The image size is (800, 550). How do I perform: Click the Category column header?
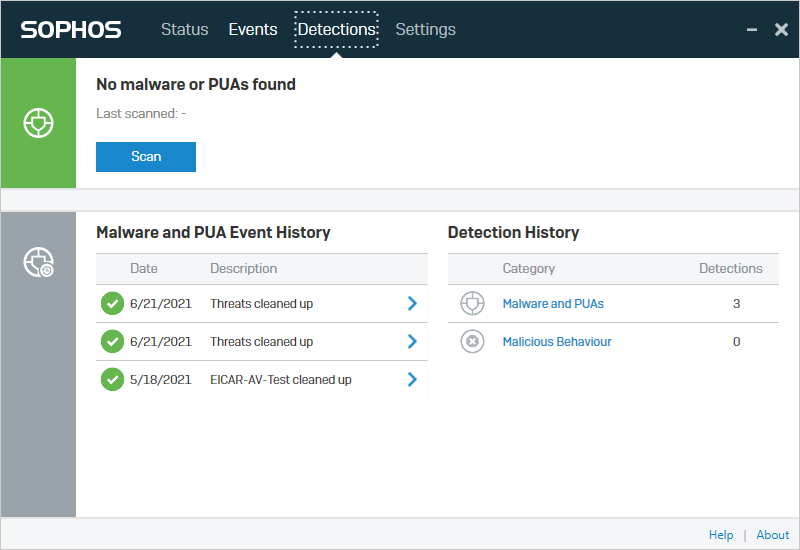529,268
